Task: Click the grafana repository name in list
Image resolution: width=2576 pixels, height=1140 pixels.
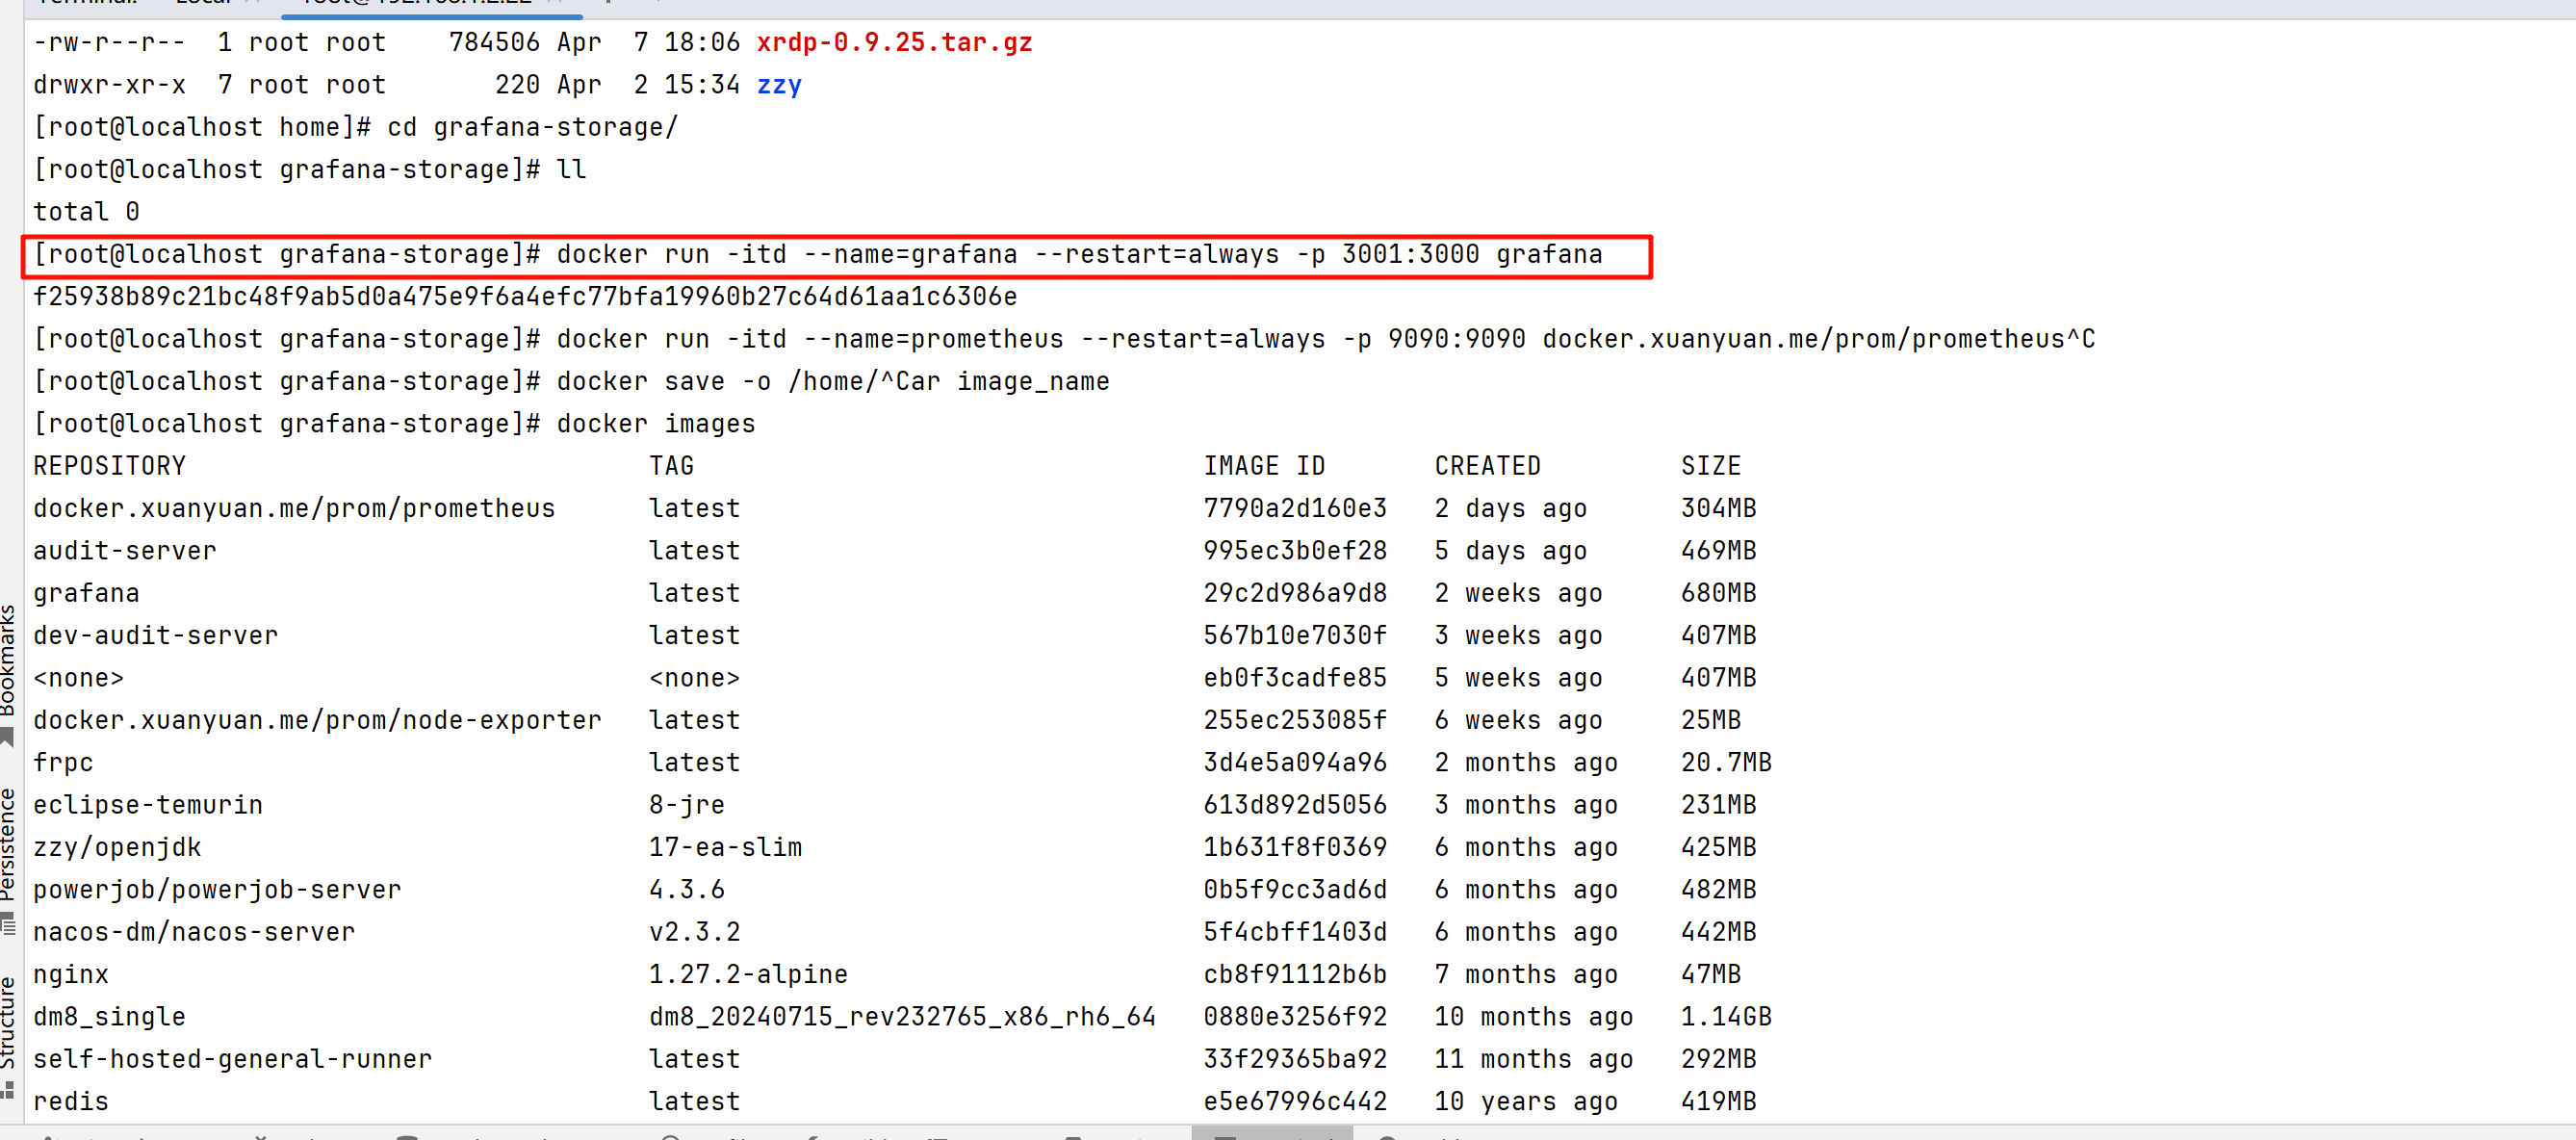Action: tap(86, 593)
